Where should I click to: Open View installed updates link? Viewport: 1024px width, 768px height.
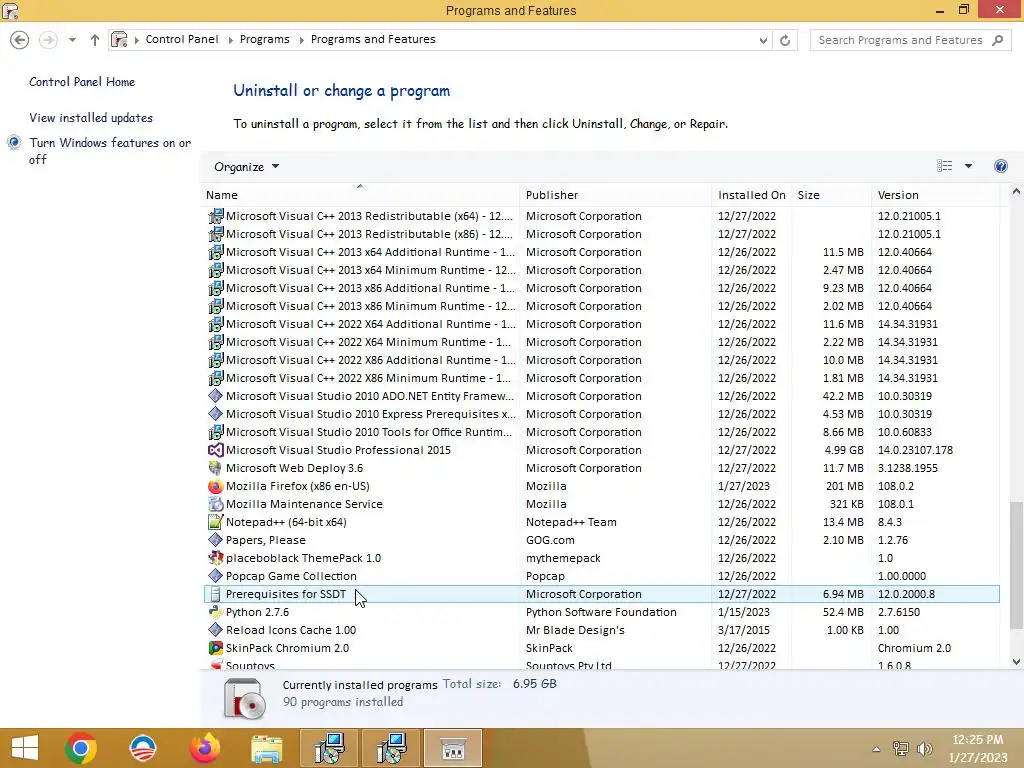(x=91, y=118)
